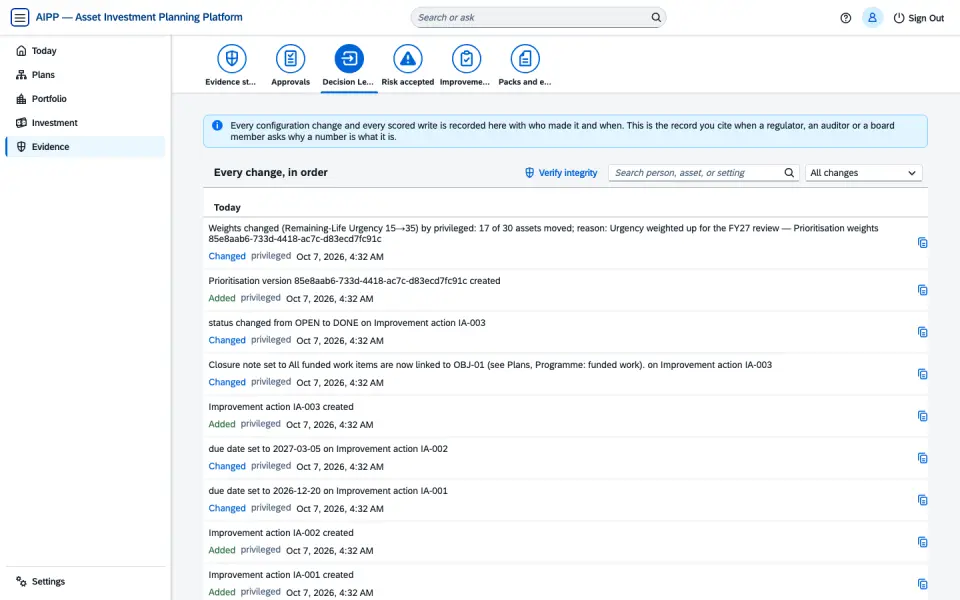Copy the Improvement action IA-001 created entry
This screenshot has width=960, height=600.
tap(922, 584)
